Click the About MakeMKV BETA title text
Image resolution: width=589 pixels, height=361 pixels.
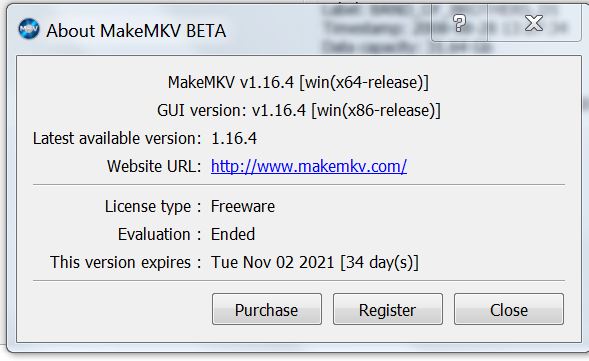point(136,31)
